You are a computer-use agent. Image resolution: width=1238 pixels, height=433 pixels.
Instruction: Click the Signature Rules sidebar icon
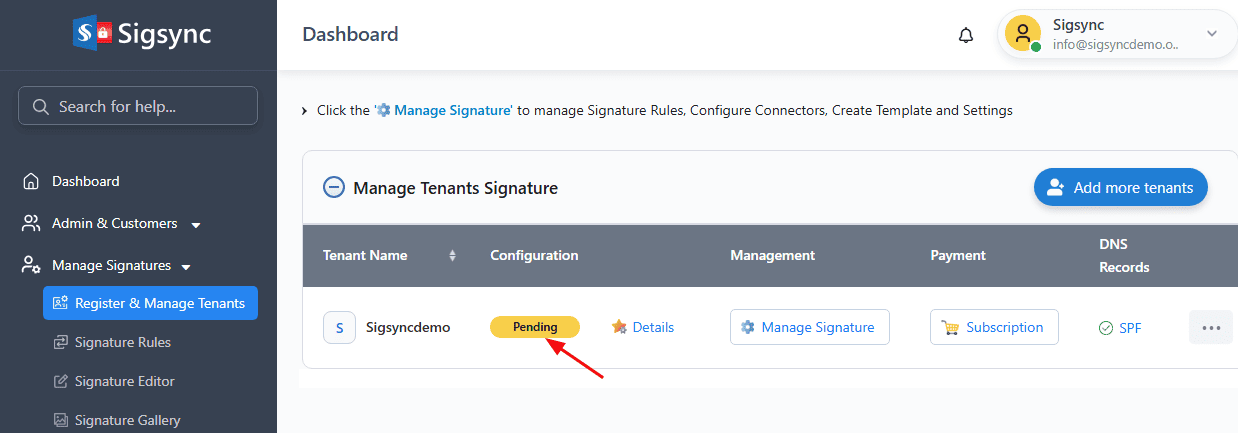tap(61, 342)
